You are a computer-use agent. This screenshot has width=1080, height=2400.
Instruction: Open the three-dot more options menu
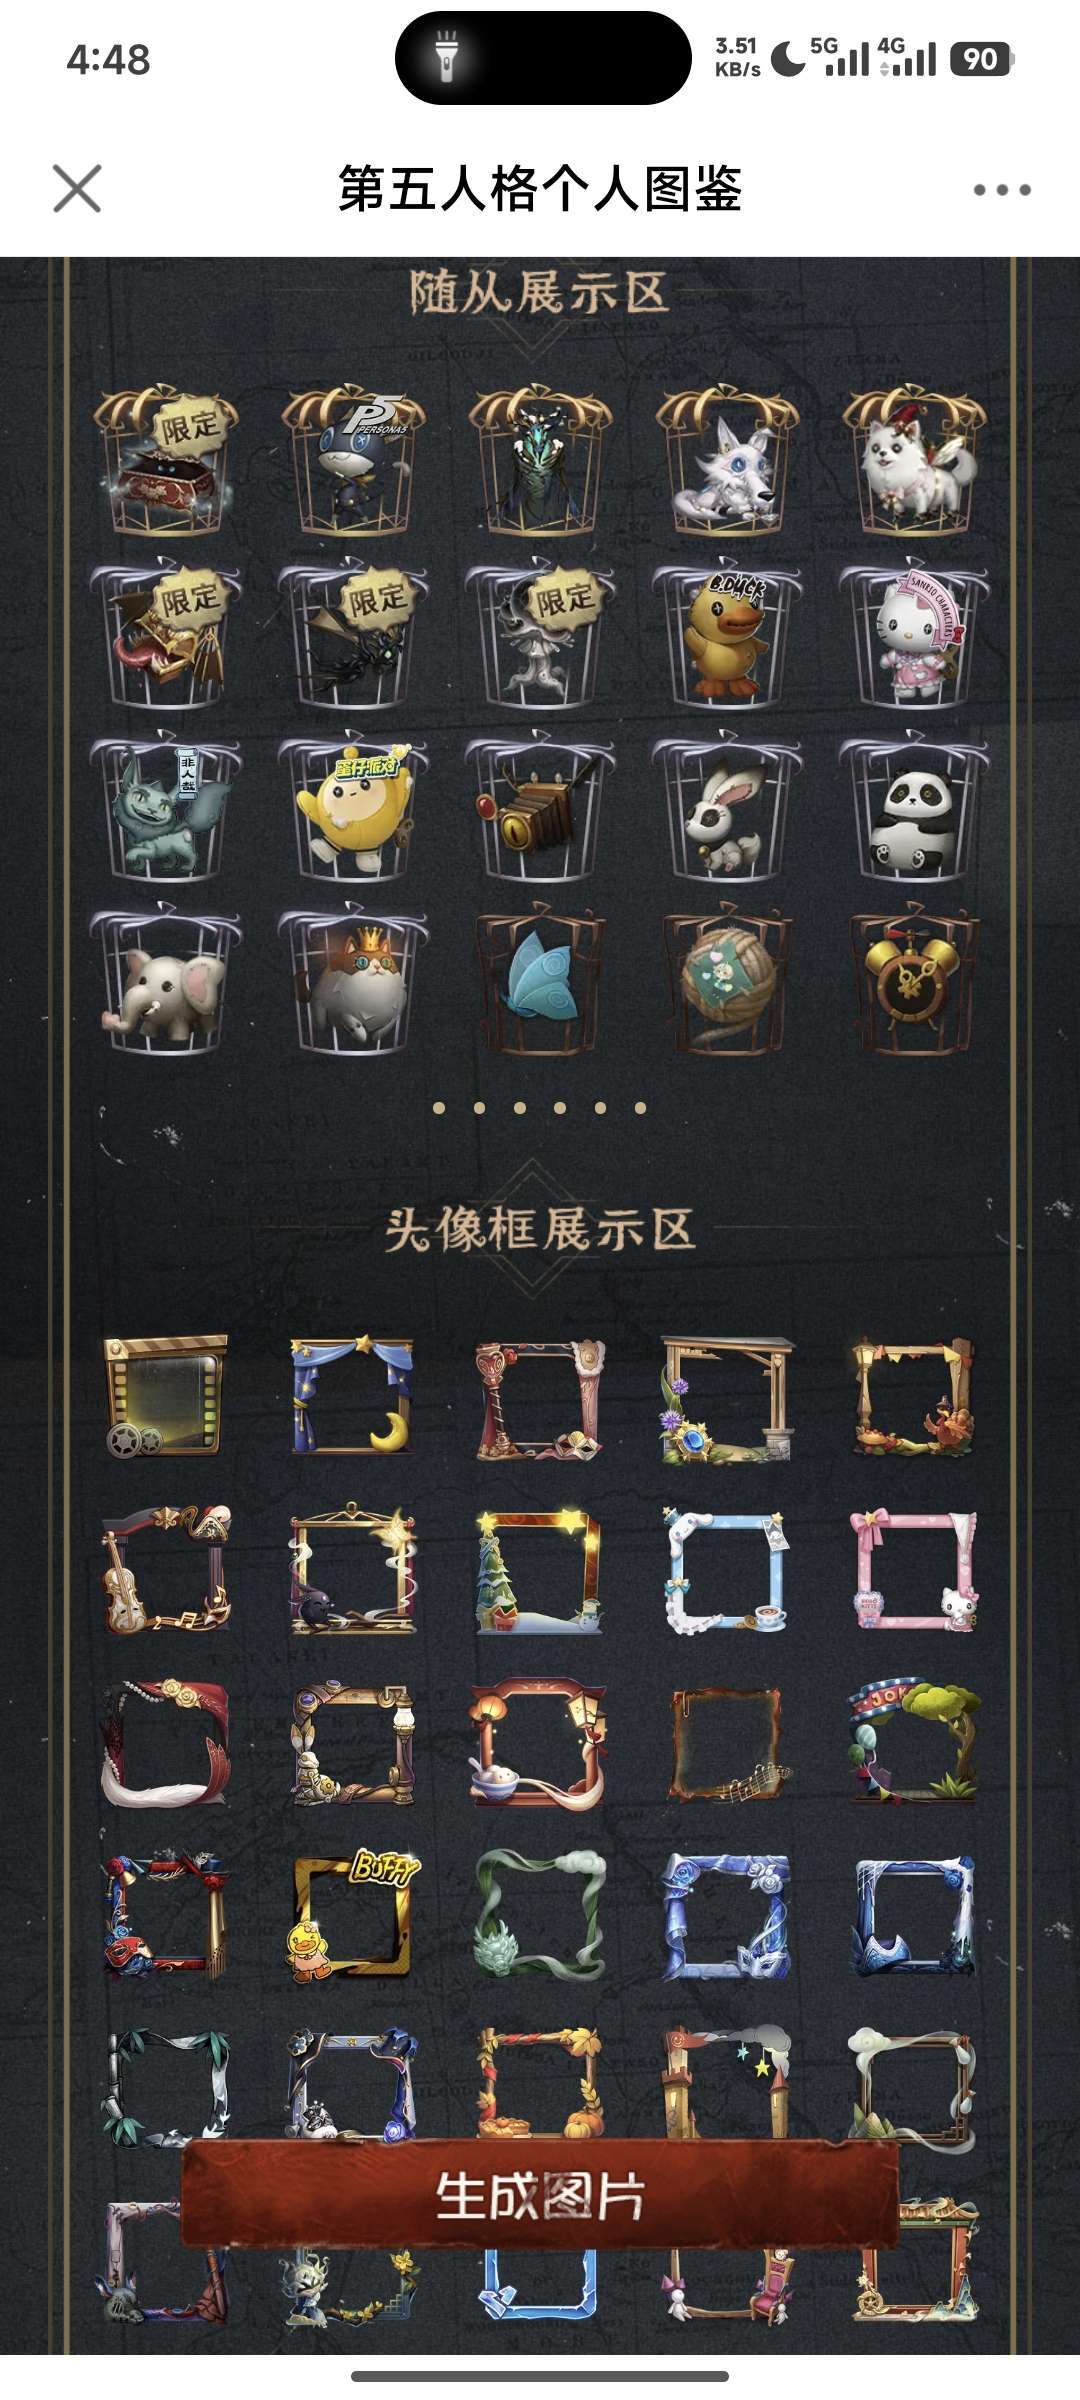[x=1001, y=189]
